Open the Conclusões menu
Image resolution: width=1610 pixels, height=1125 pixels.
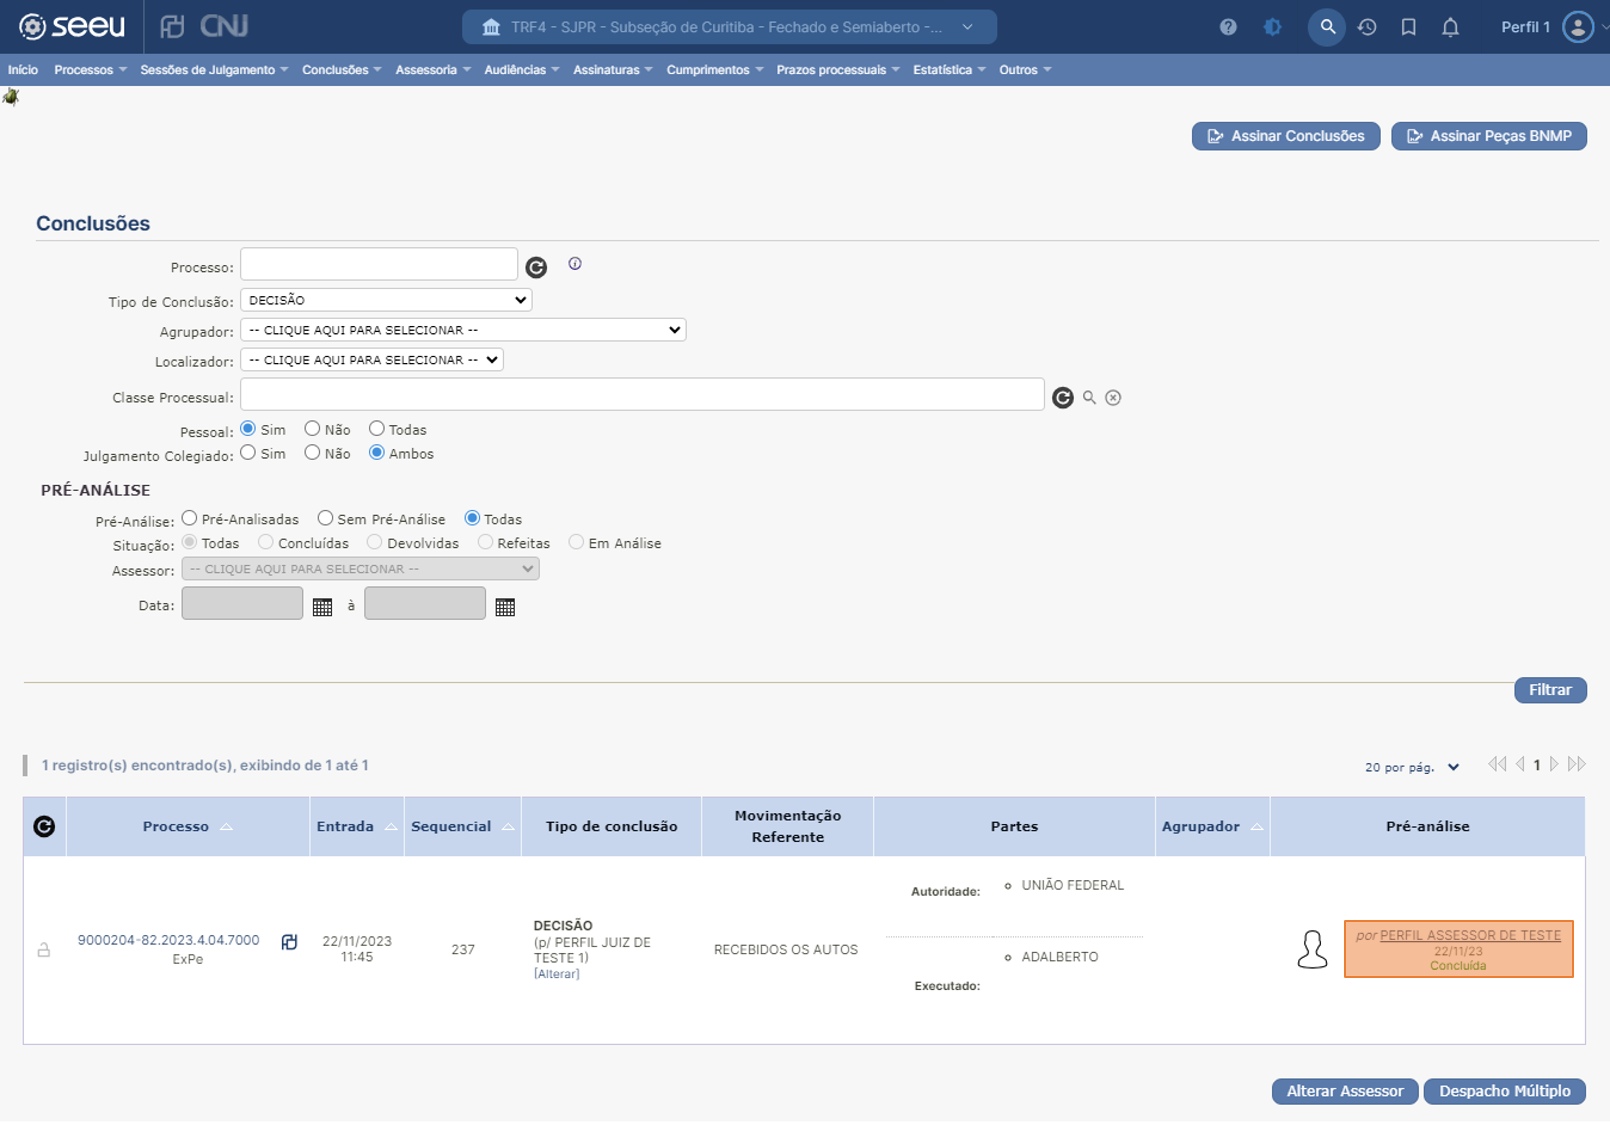341,70
